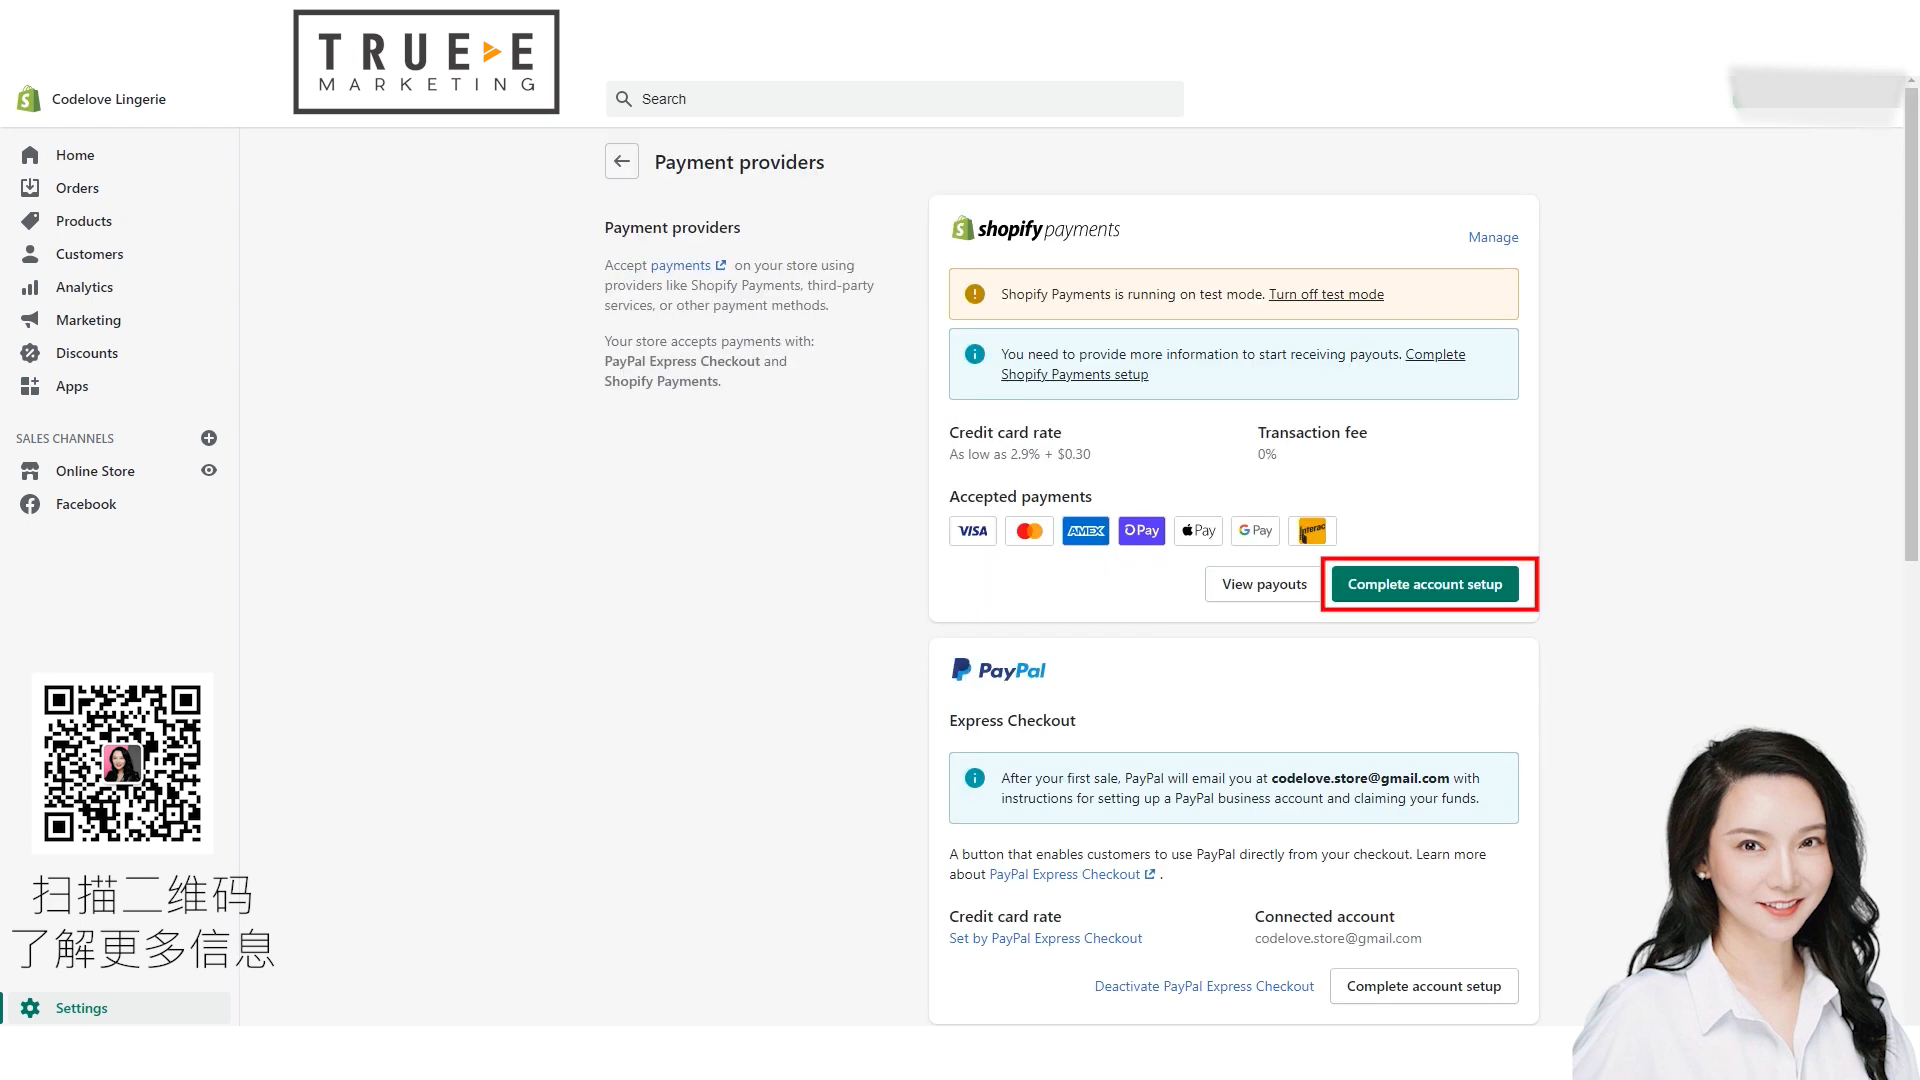Open the Customers section
The image size is (1920, 1080).
pyautogui.click(x=90, y=254)
